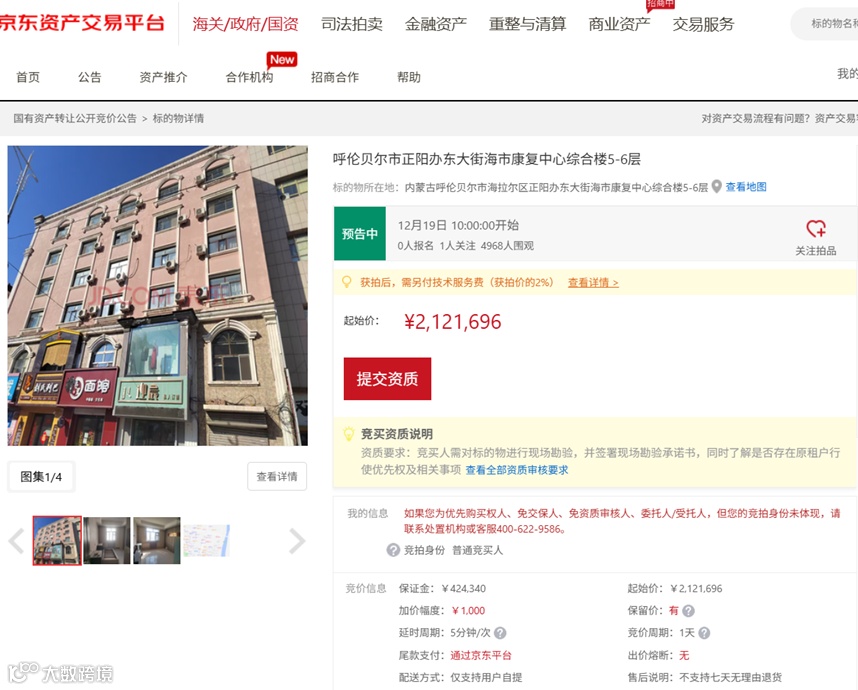Select the third interior room thumbnail
Viewport: 858px width, 690px height.
pyautogui.click(x=156, y=541)
